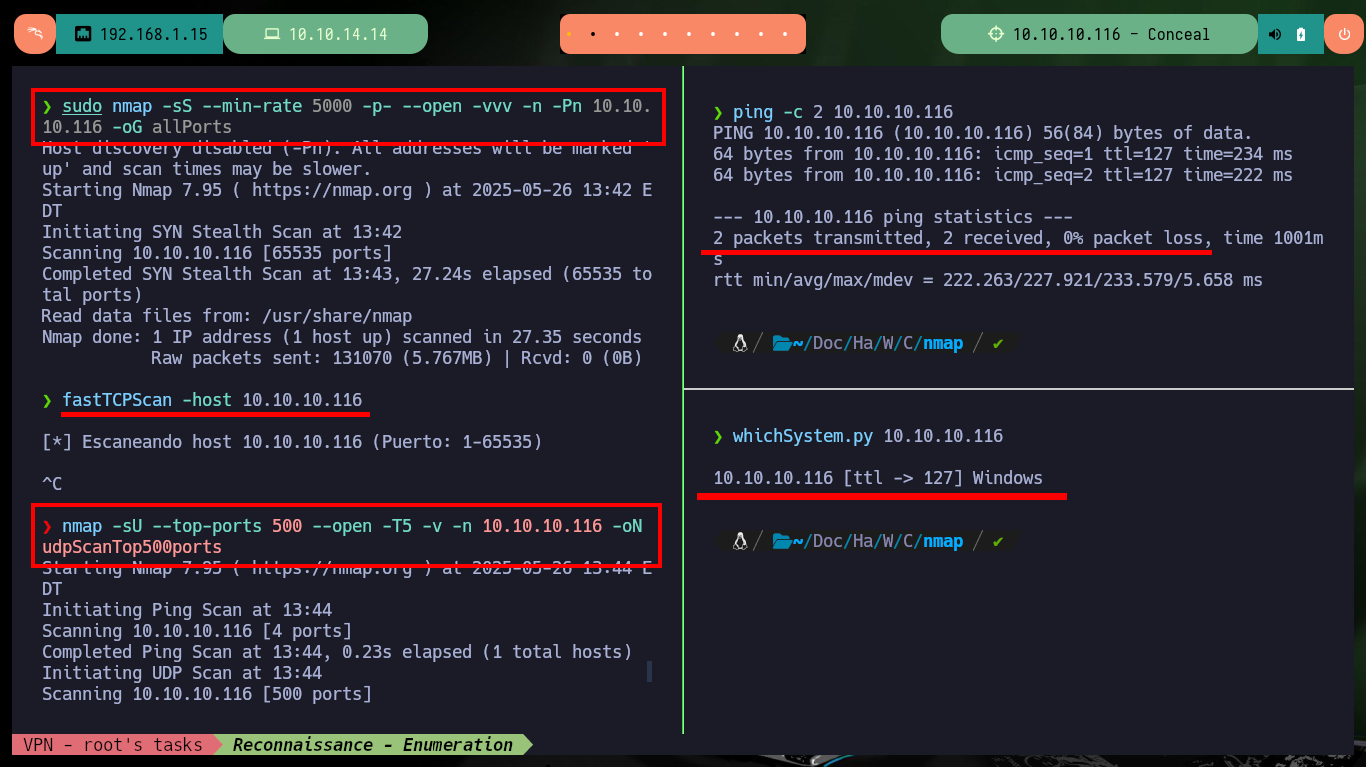
Task: Click the whichSystem.py 10.10.10.116 command
Action: tap(868, 436)
